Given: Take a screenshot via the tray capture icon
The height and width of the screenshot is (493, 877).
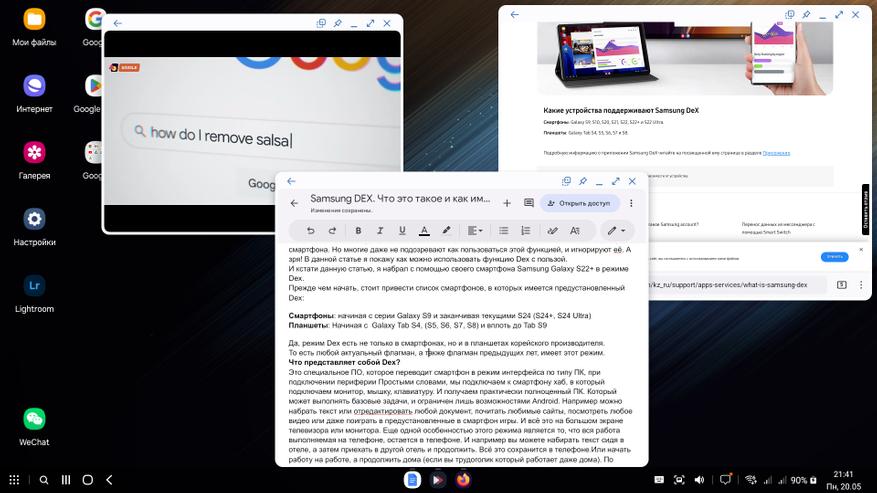Looking at the screenshot, I should tap(679, 480).
